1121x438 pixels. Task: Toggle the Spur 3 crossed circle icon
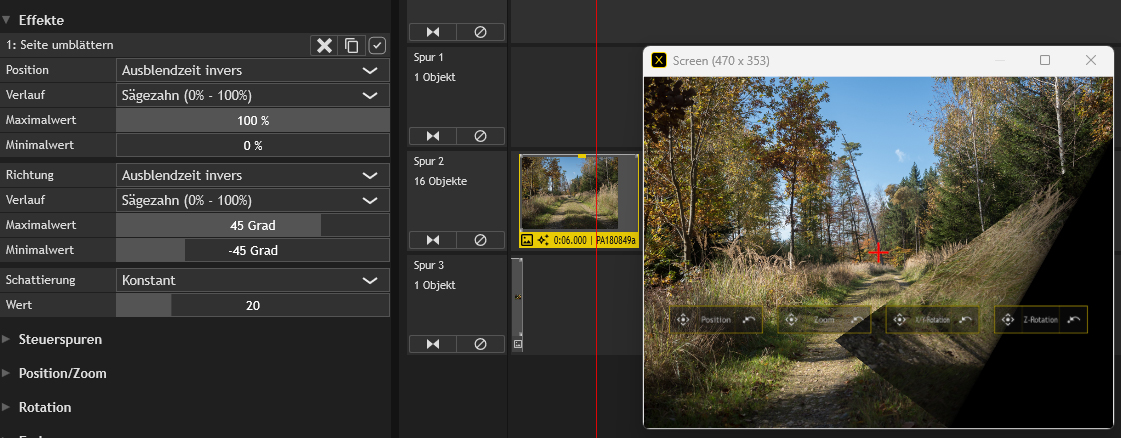coord(480,344)
